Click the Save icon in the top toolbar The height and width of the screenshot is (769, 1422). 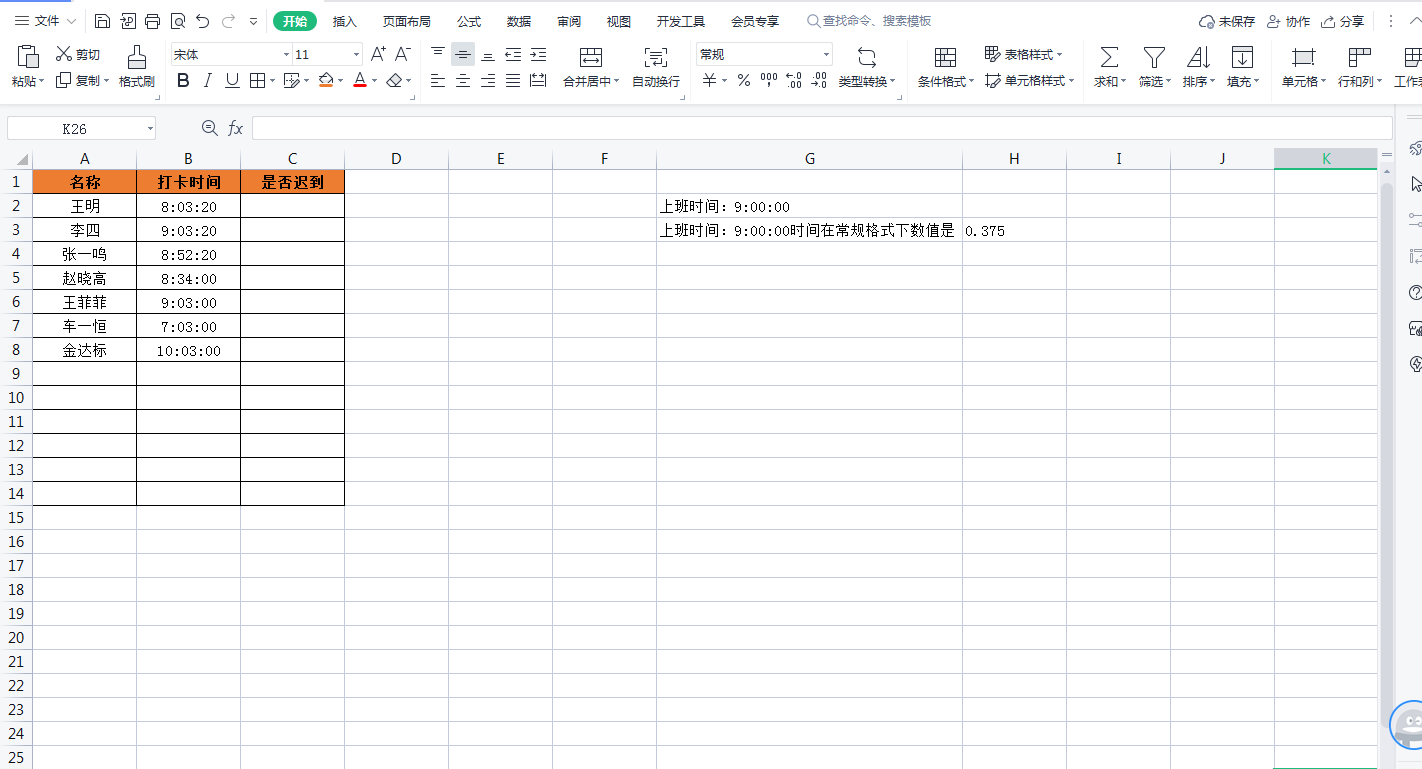(x=103, y=21)
